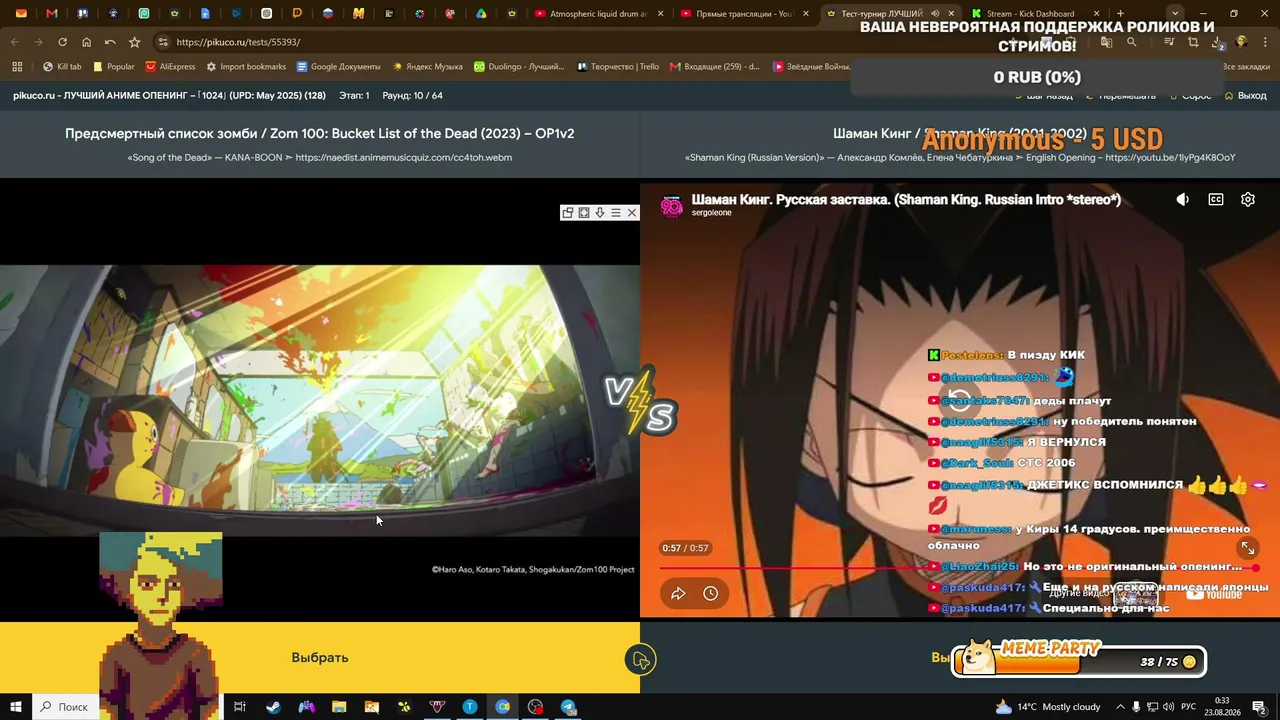Click the browser undo arrow icon

[110, 42]
